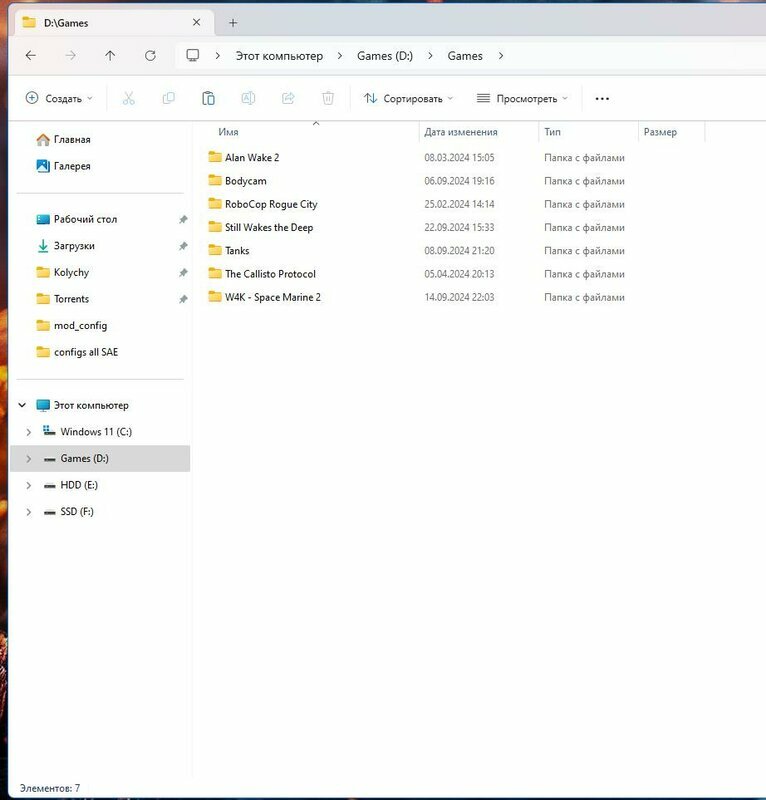This screenshot has width=766, height=800.
Task: Open new tab with plus button
Action: pyautogui.click(x=233, y=22)
